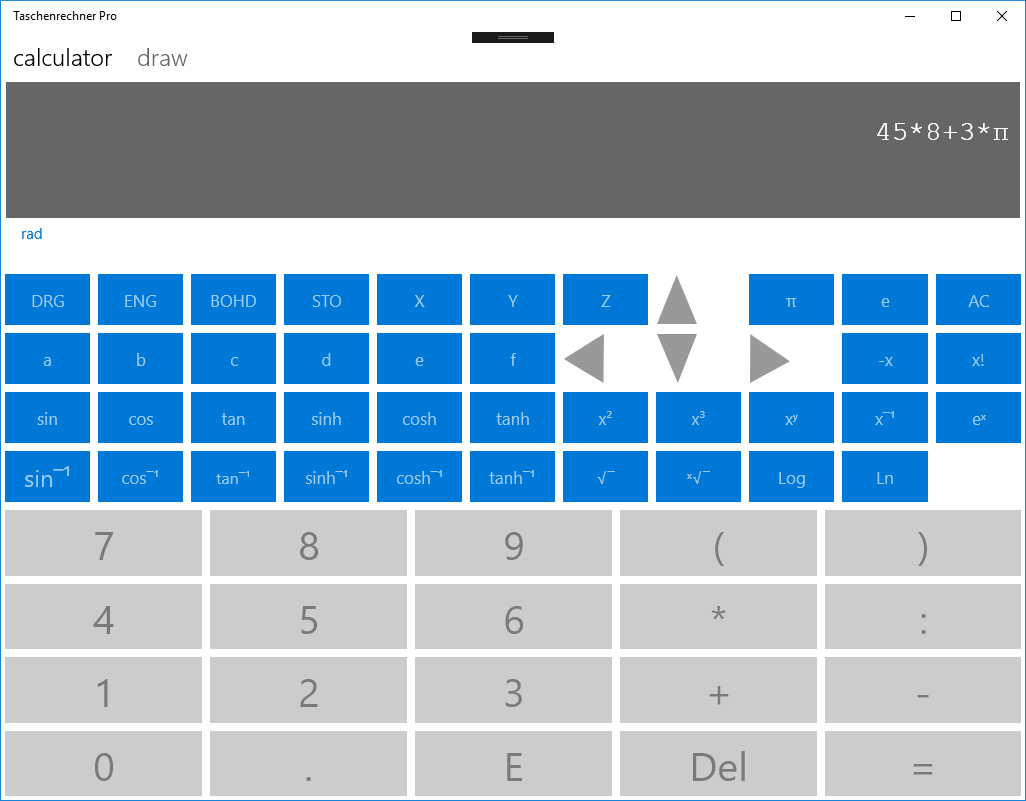
Task: Click the x squared button
Action: [605, 418]
